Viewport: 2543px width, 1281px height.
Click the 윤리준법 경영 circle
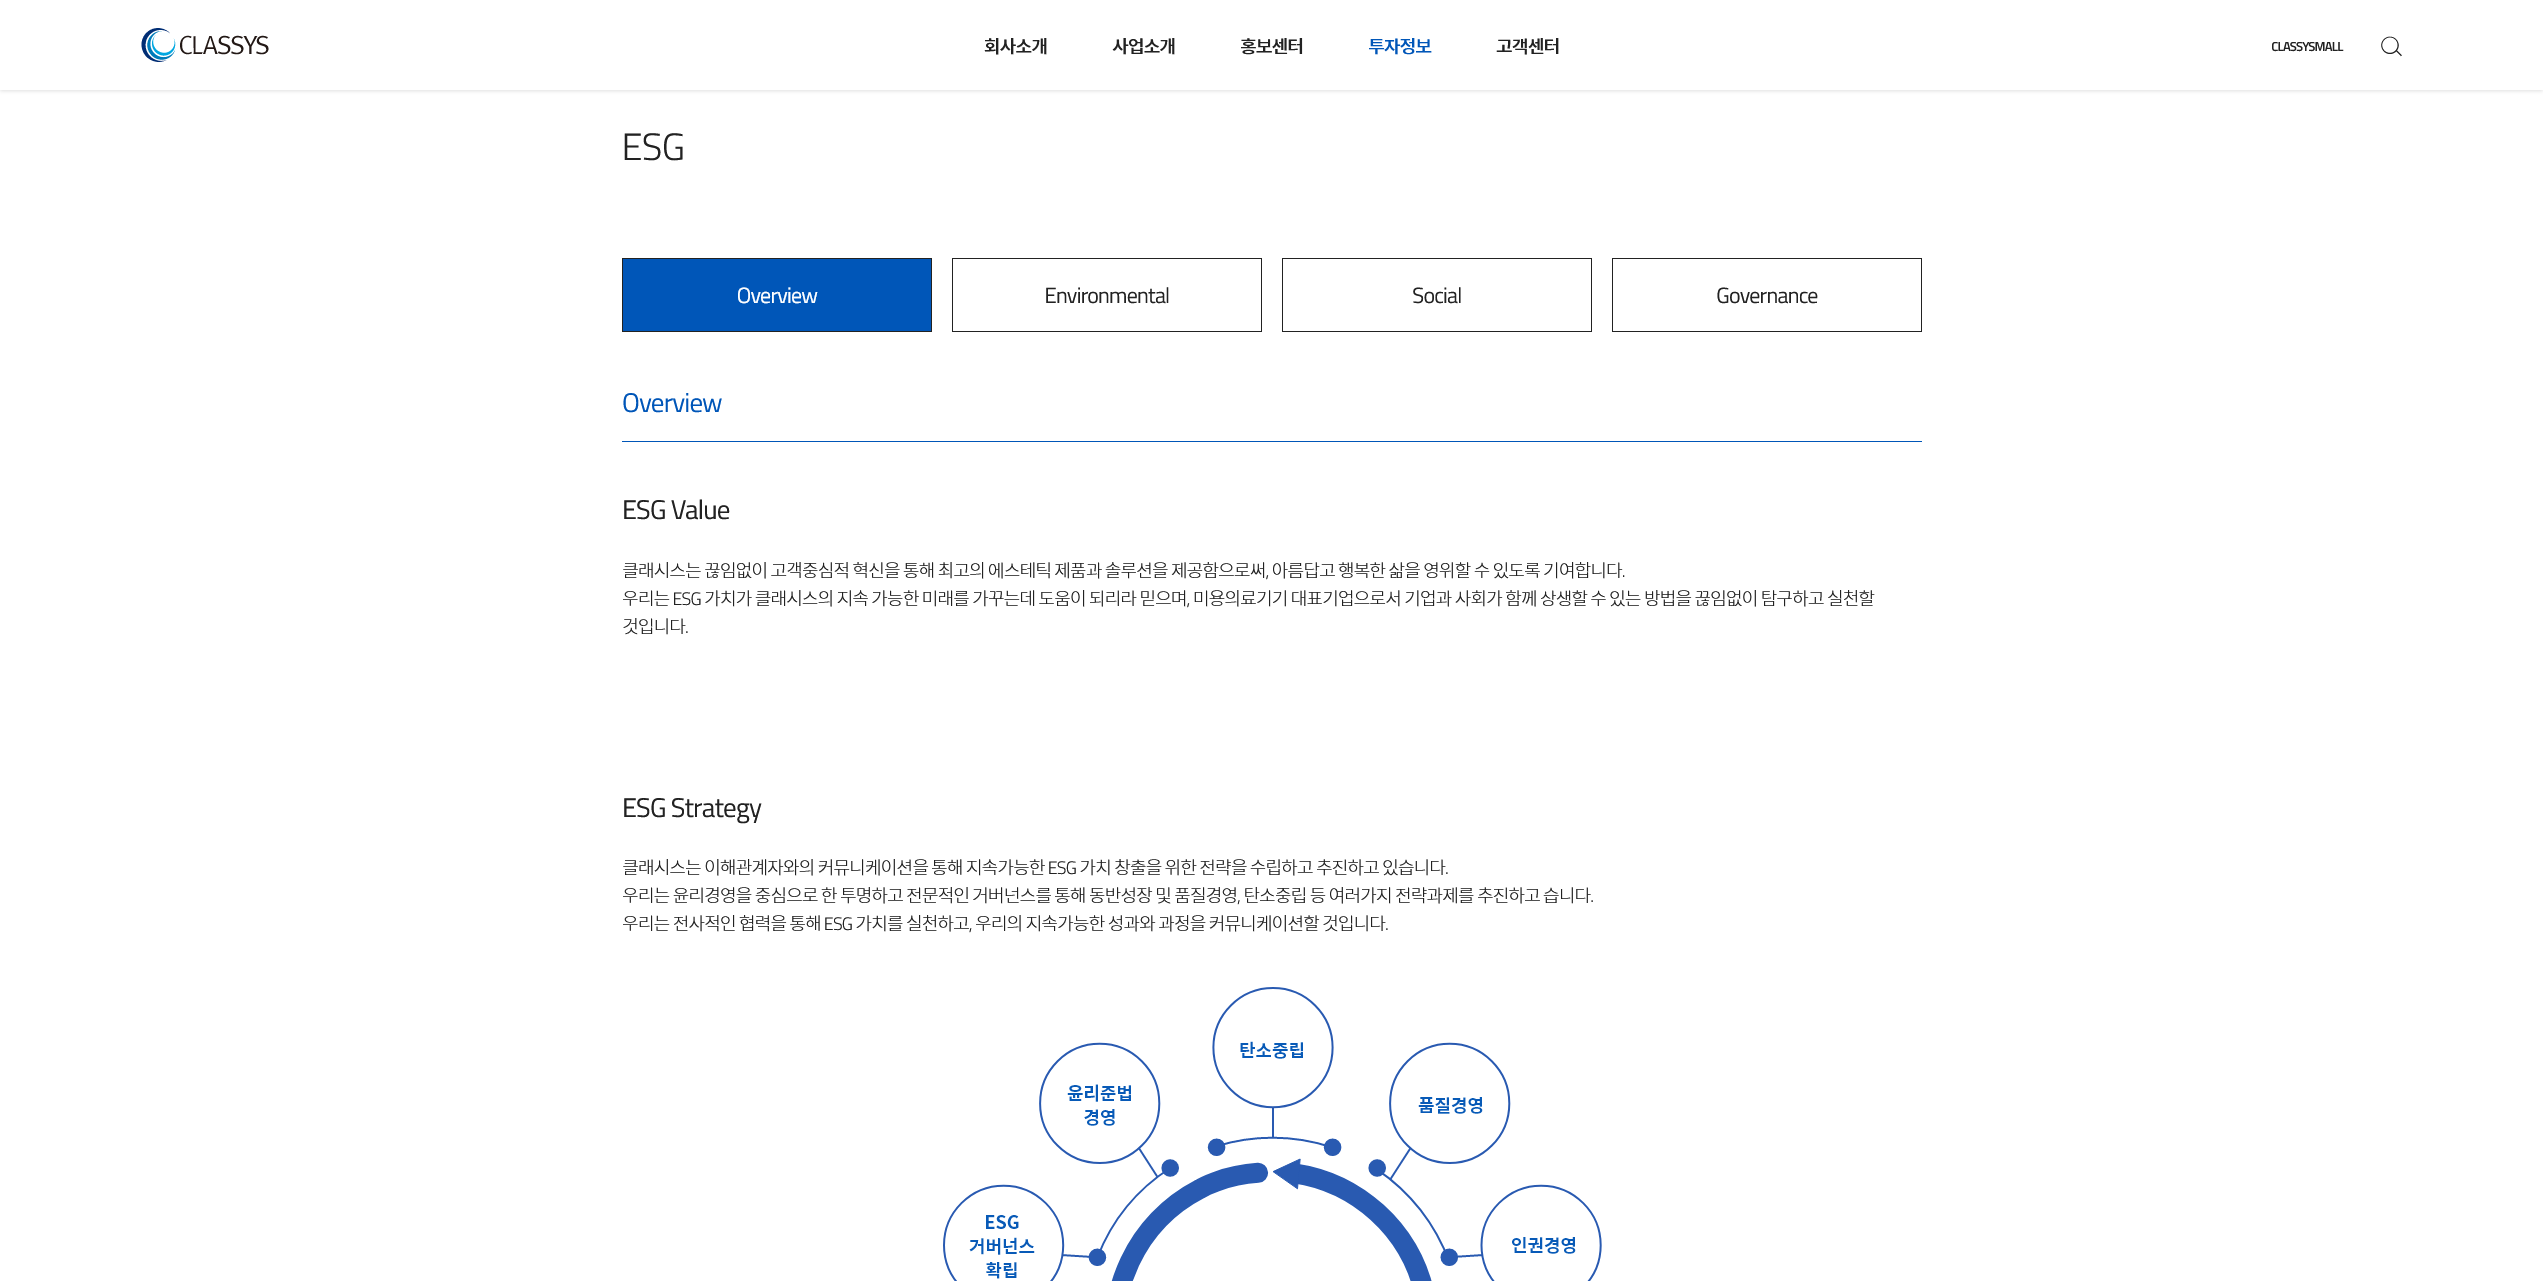click(1099, 1103)
